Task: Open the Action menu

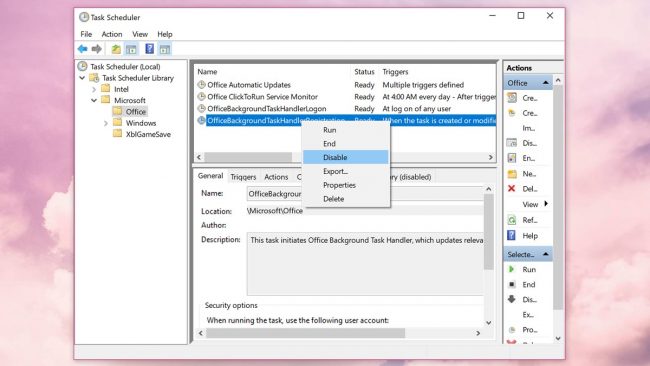Action: tap(112, 34)
